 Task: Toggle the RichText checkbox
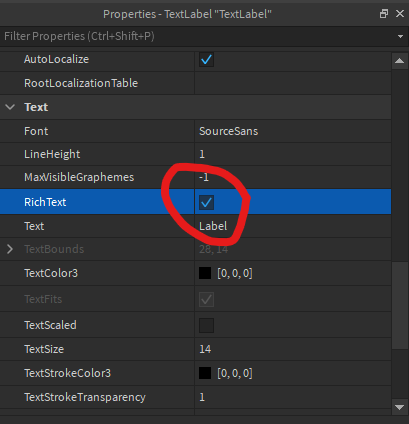coord(206,202)
